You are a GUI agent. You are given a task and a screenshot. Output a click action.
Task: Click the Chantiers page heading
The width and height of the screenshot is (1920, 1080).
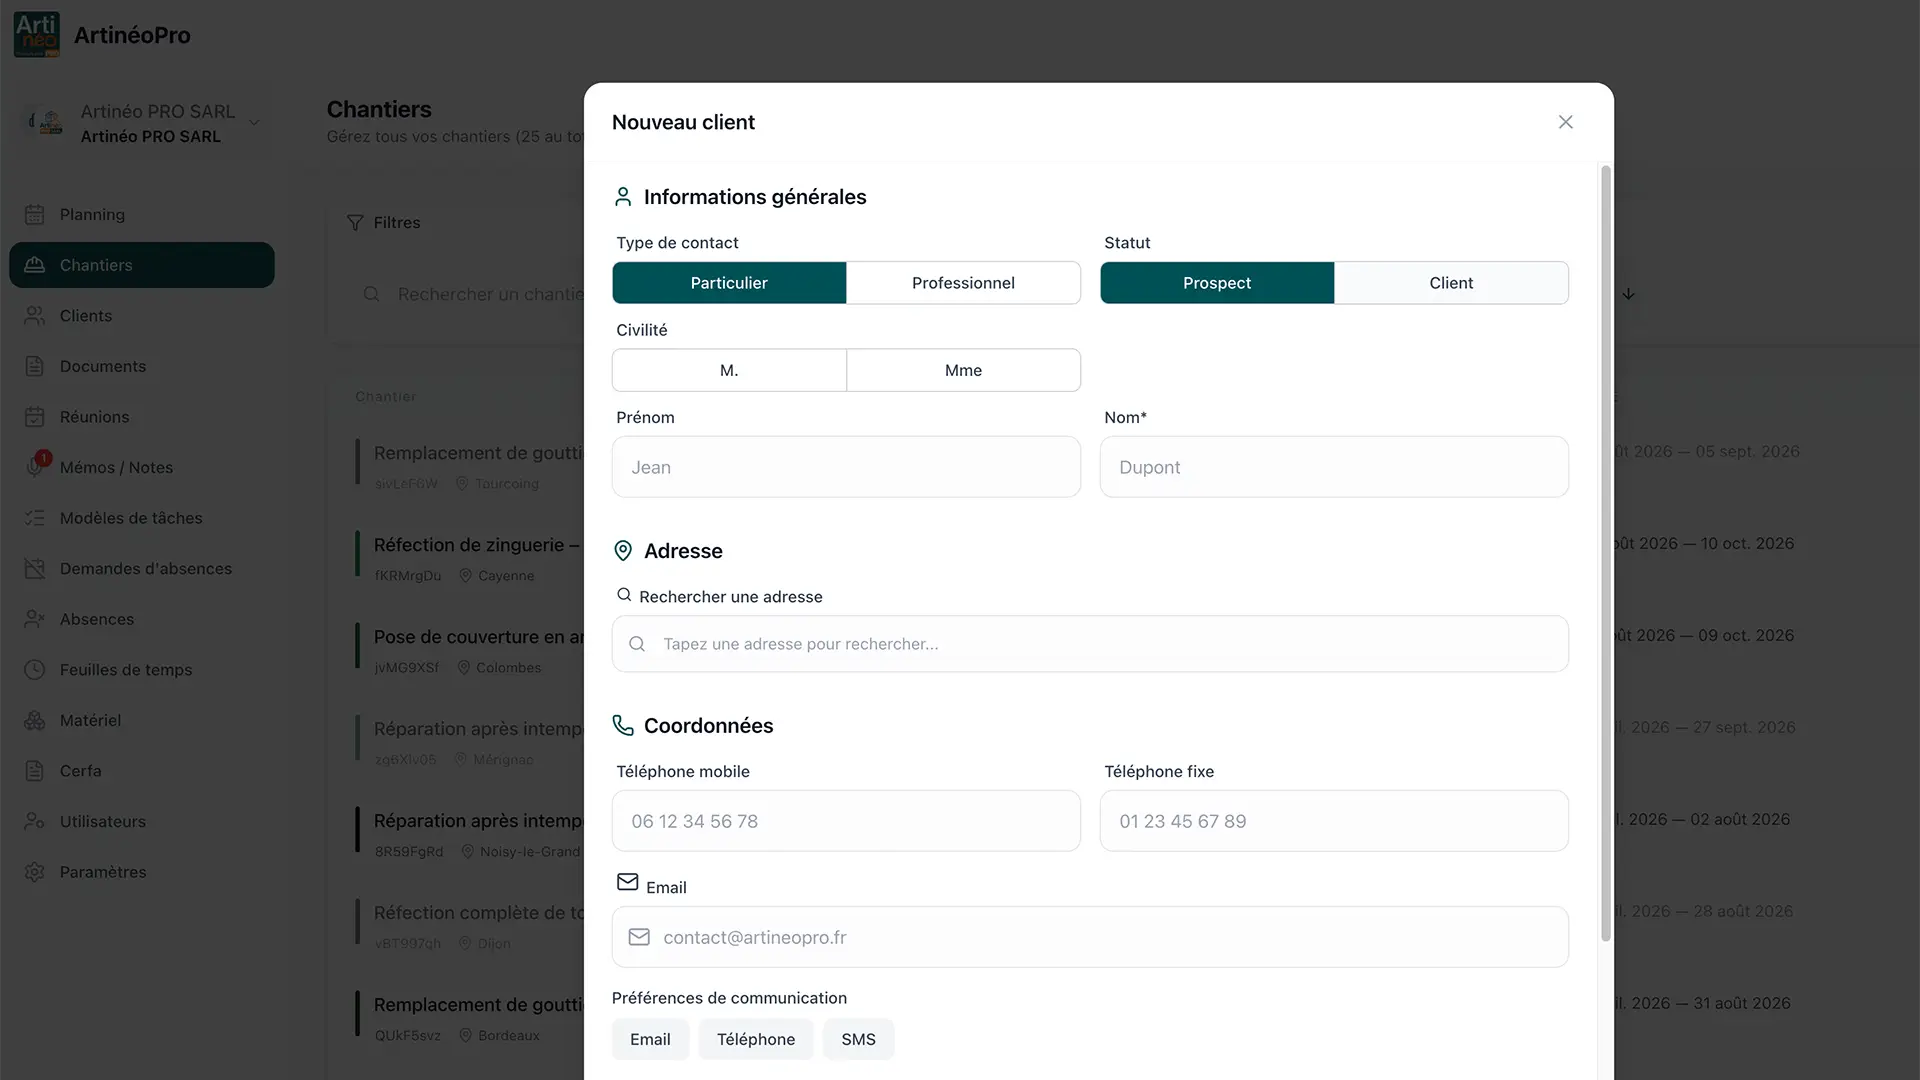[x=379, y=109]
